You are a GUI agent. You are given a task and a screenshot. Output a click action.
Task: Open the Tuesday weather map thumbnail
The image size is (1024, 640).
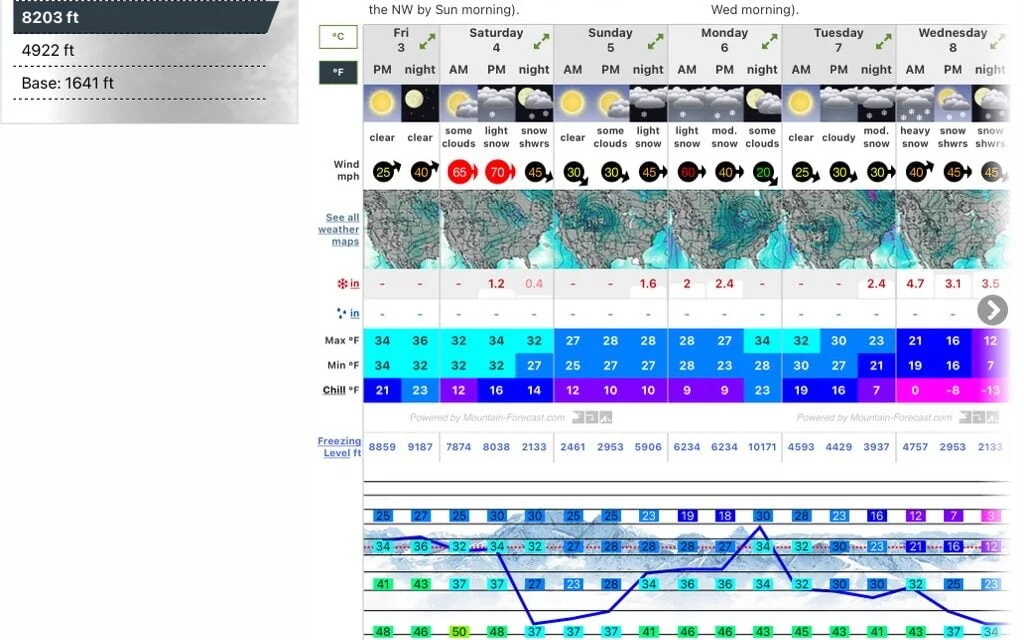(x=839, y=229)
